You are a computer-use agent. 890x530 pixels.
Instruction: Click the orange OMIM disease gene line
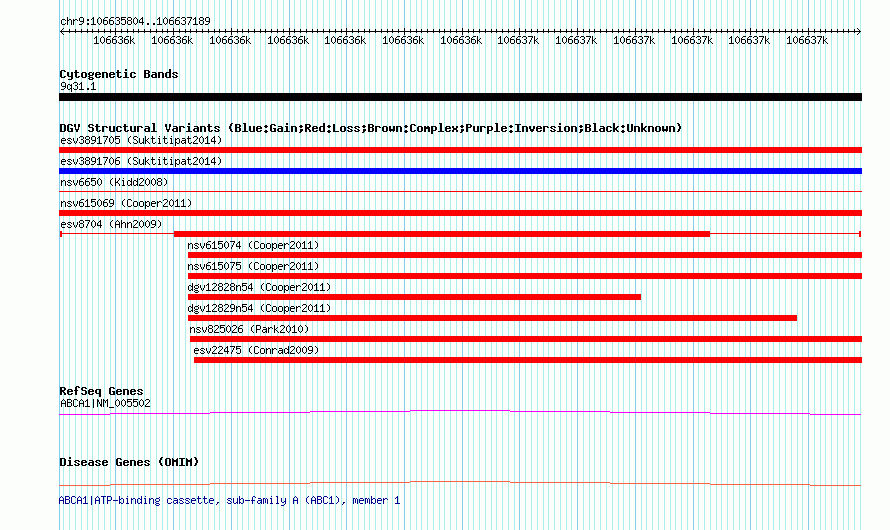[460, 483]
